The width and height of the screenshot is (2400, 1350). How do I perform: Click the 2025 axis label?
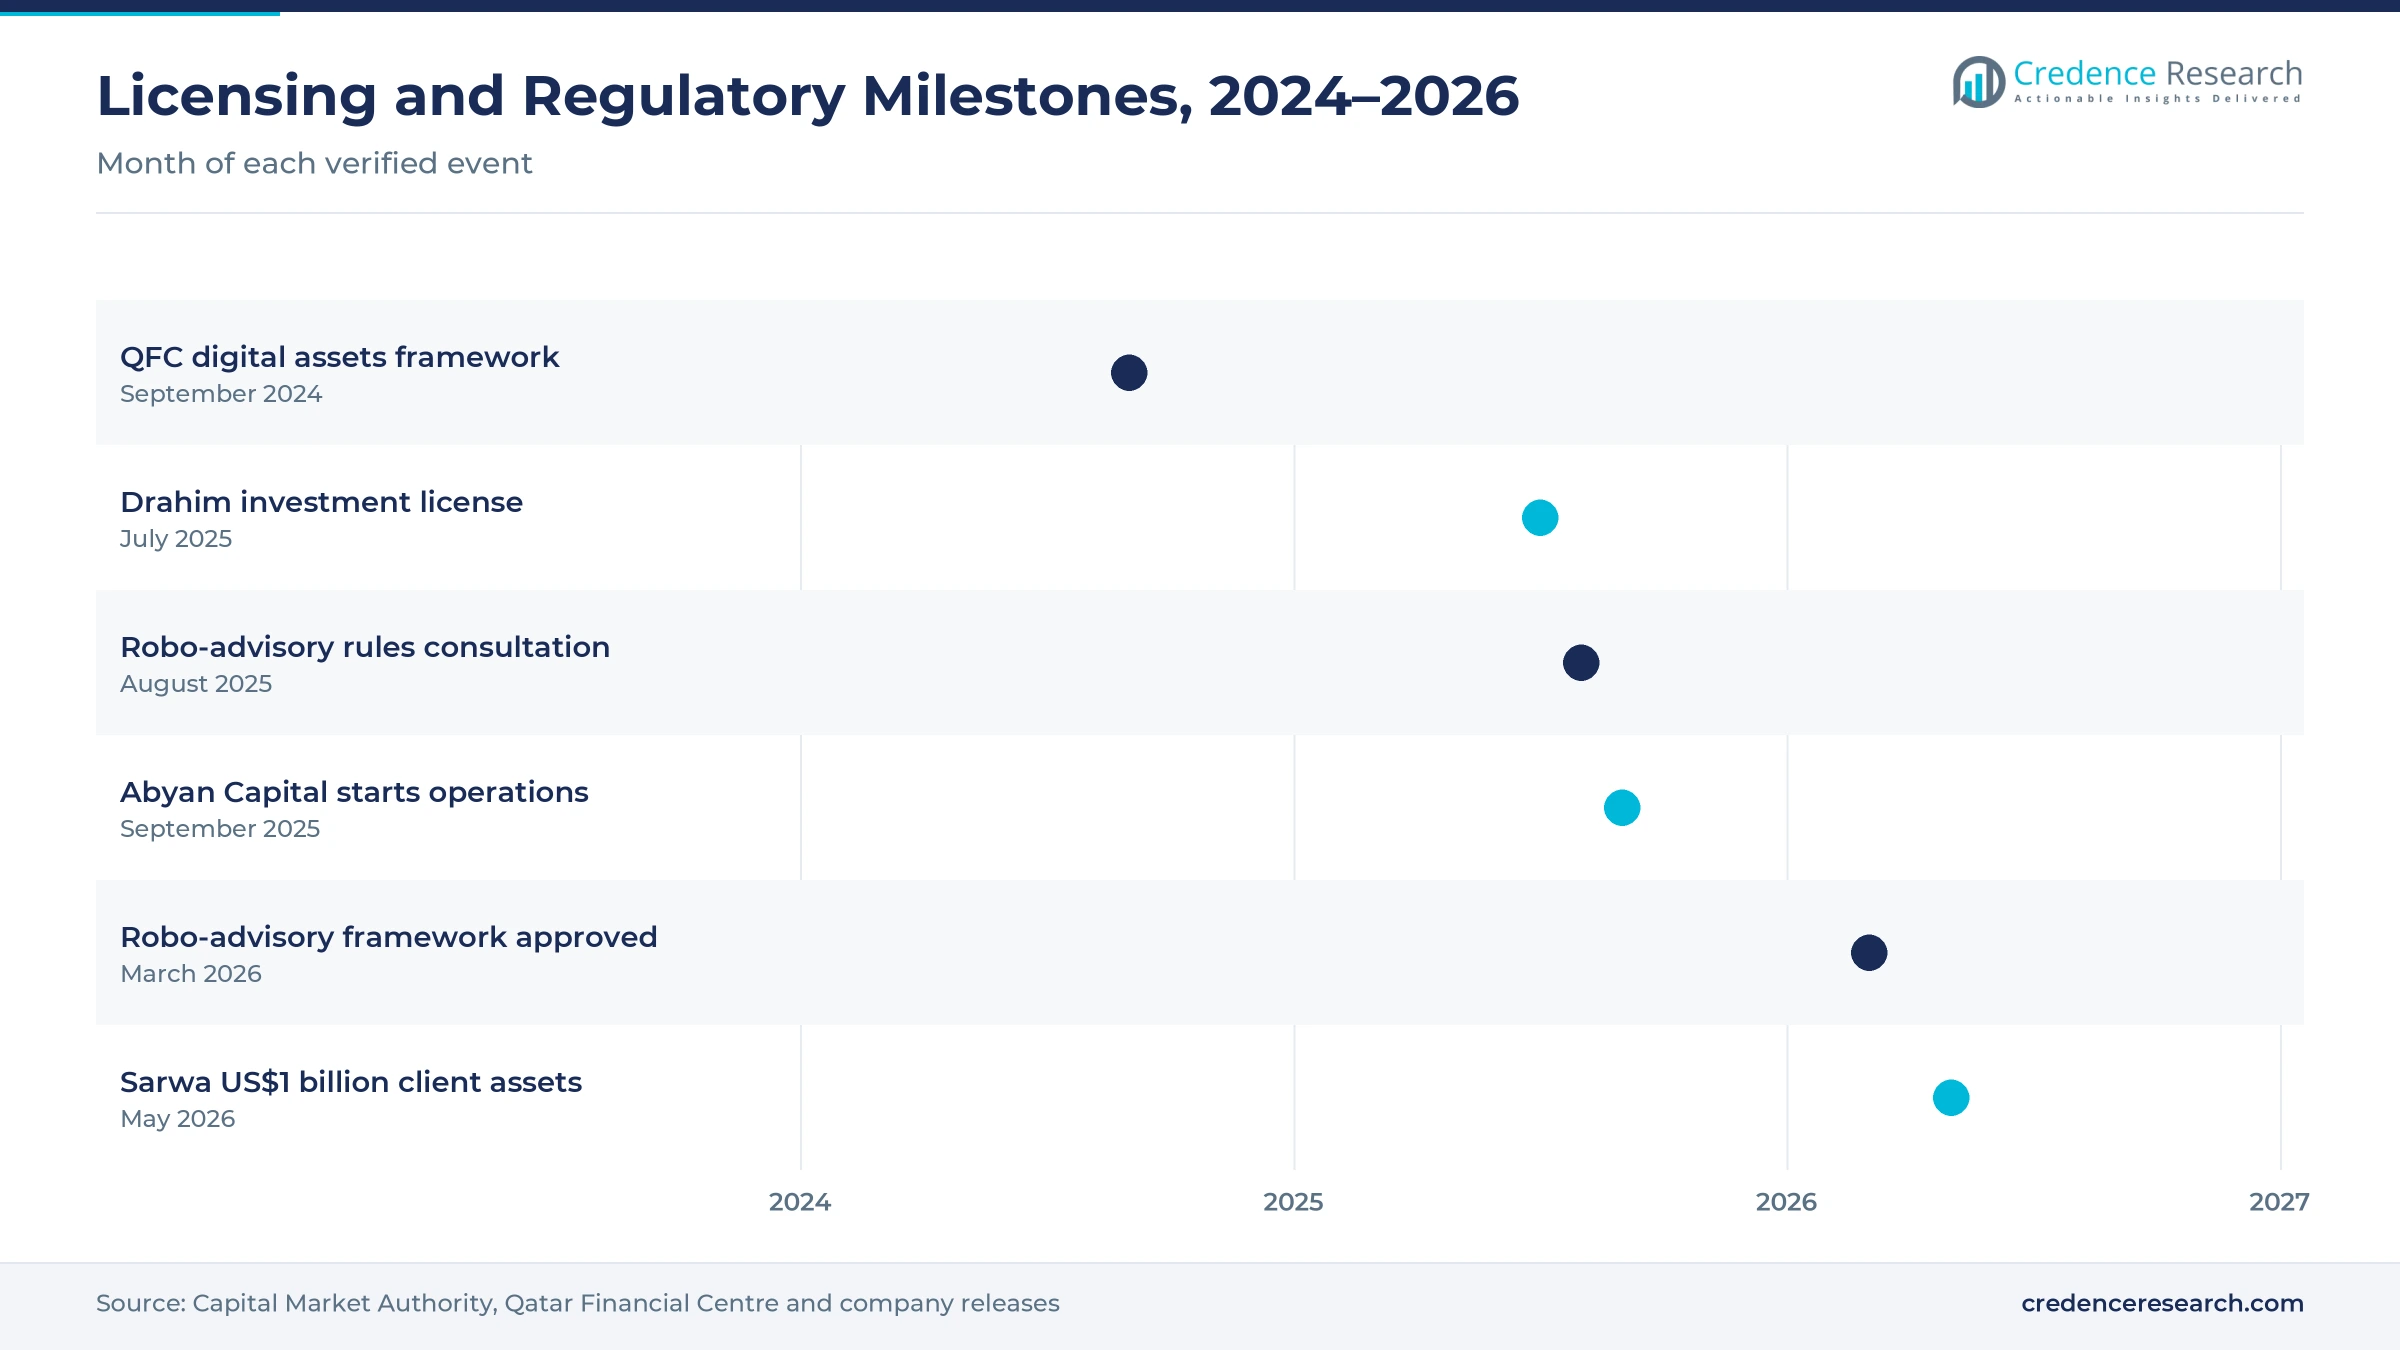pos(1293,1202)
